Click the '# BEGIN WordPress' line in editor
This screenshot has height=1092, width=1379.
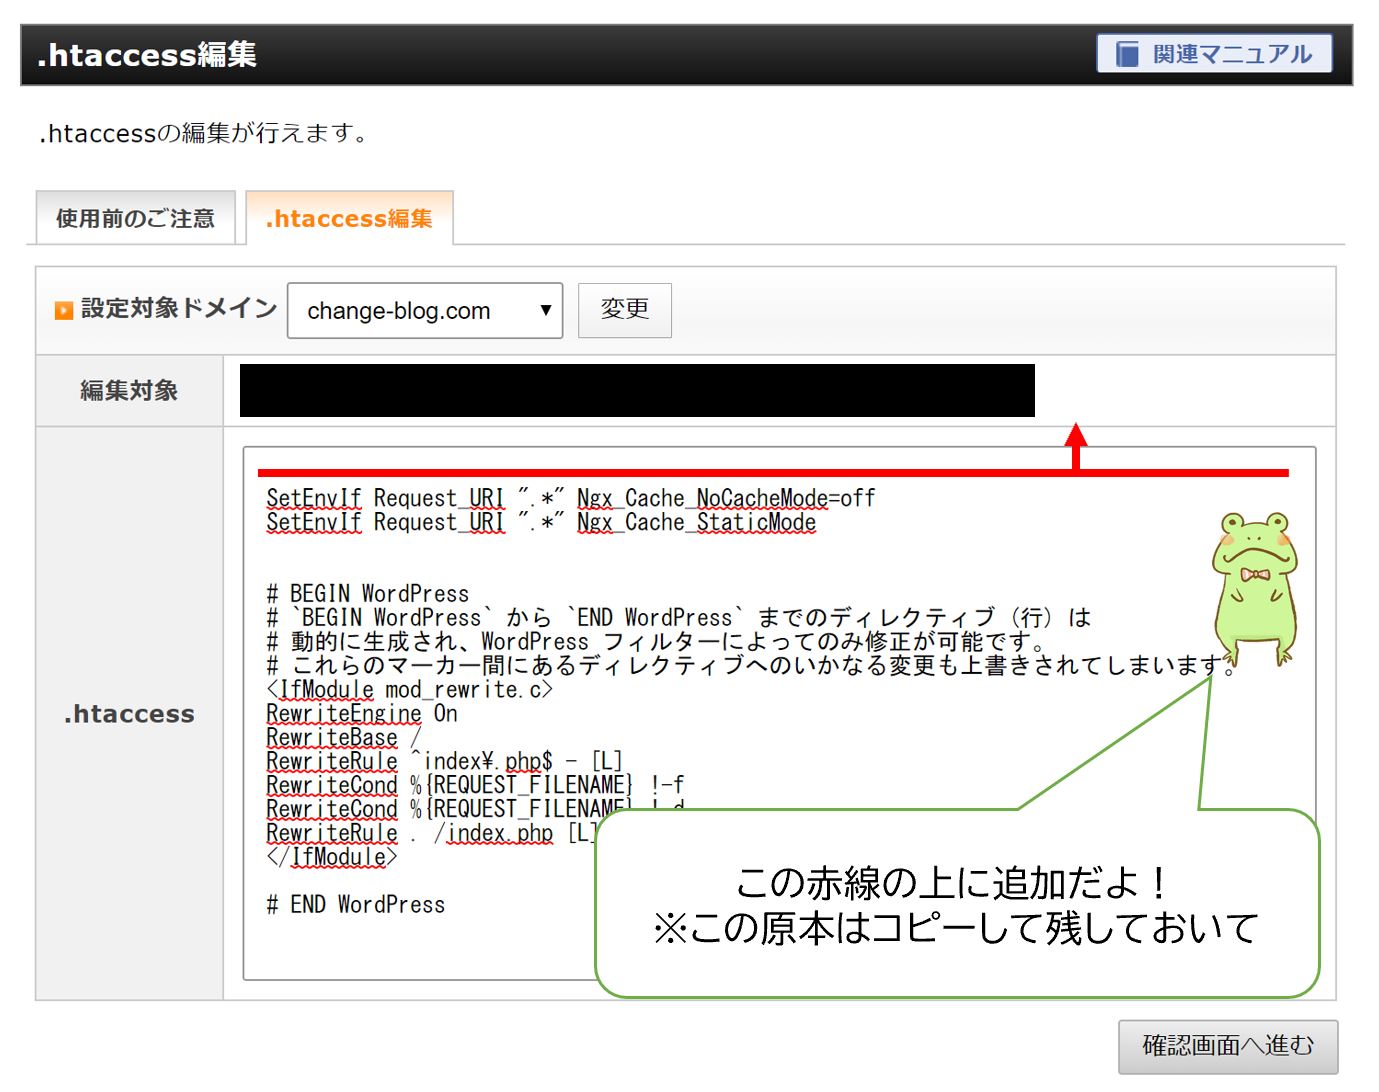tap(367, 594)
